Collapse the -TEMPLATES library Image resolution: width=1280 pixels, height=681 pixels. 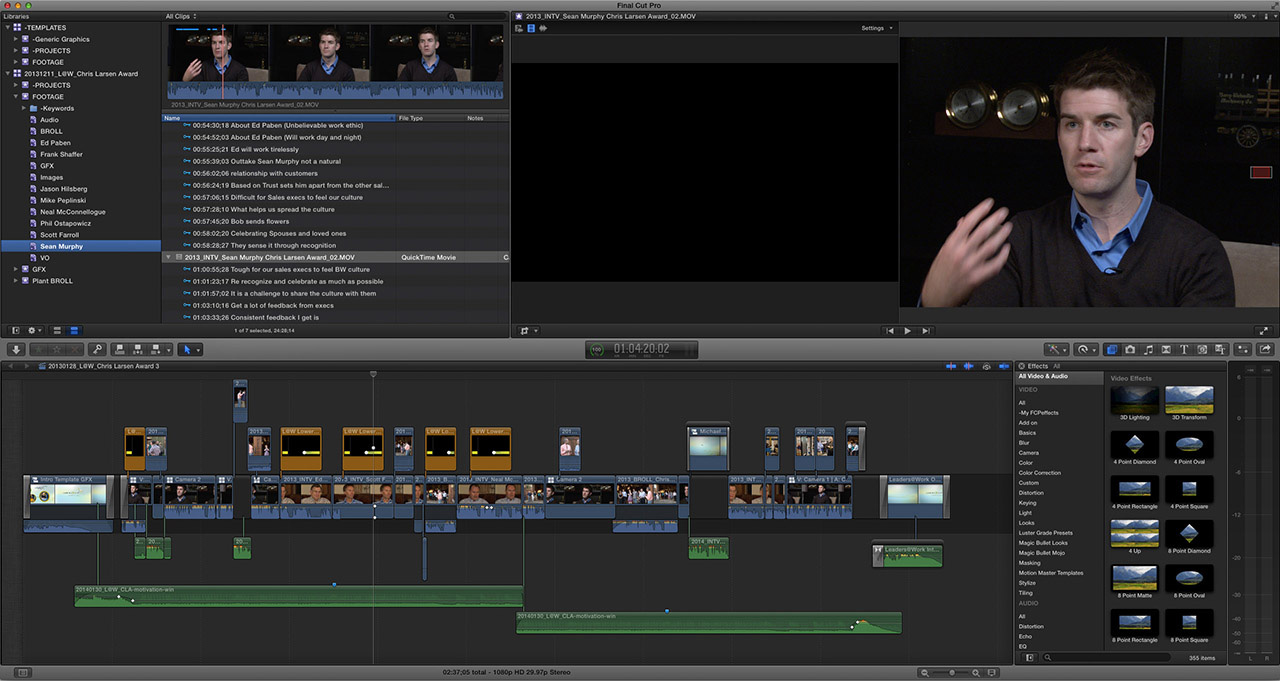[x=7, y=28]
